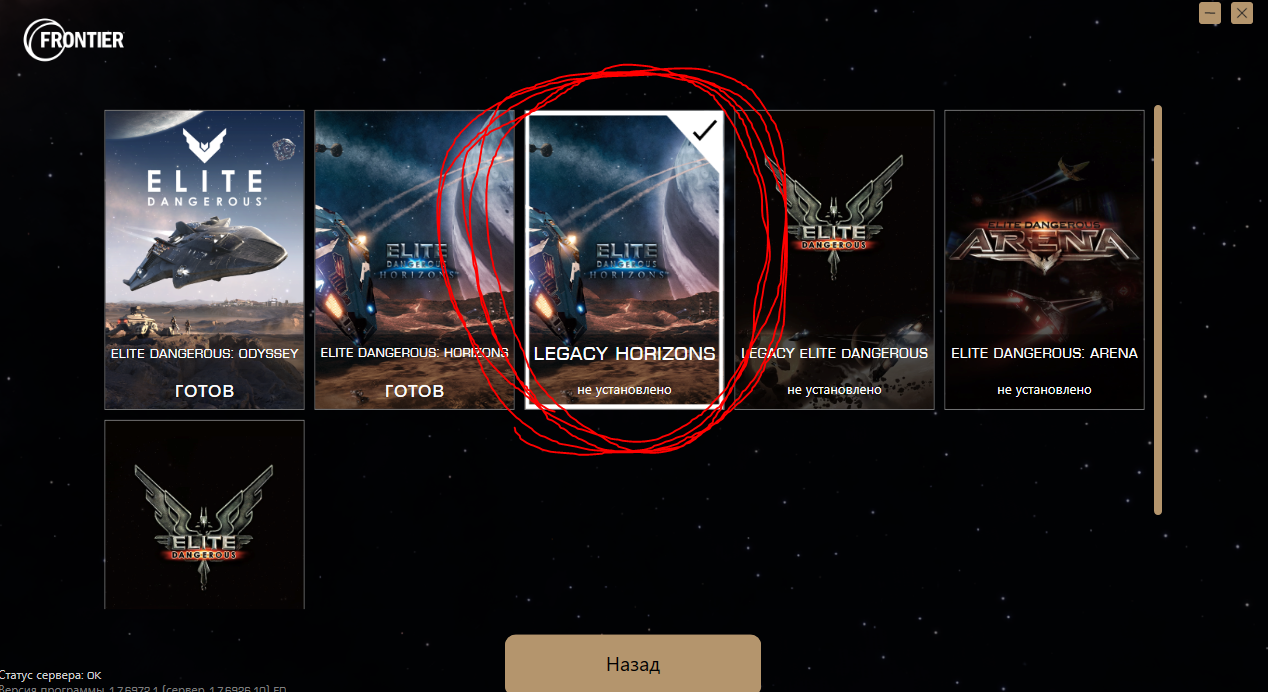Minimize the launcher window

click(x=1210, y=13)
